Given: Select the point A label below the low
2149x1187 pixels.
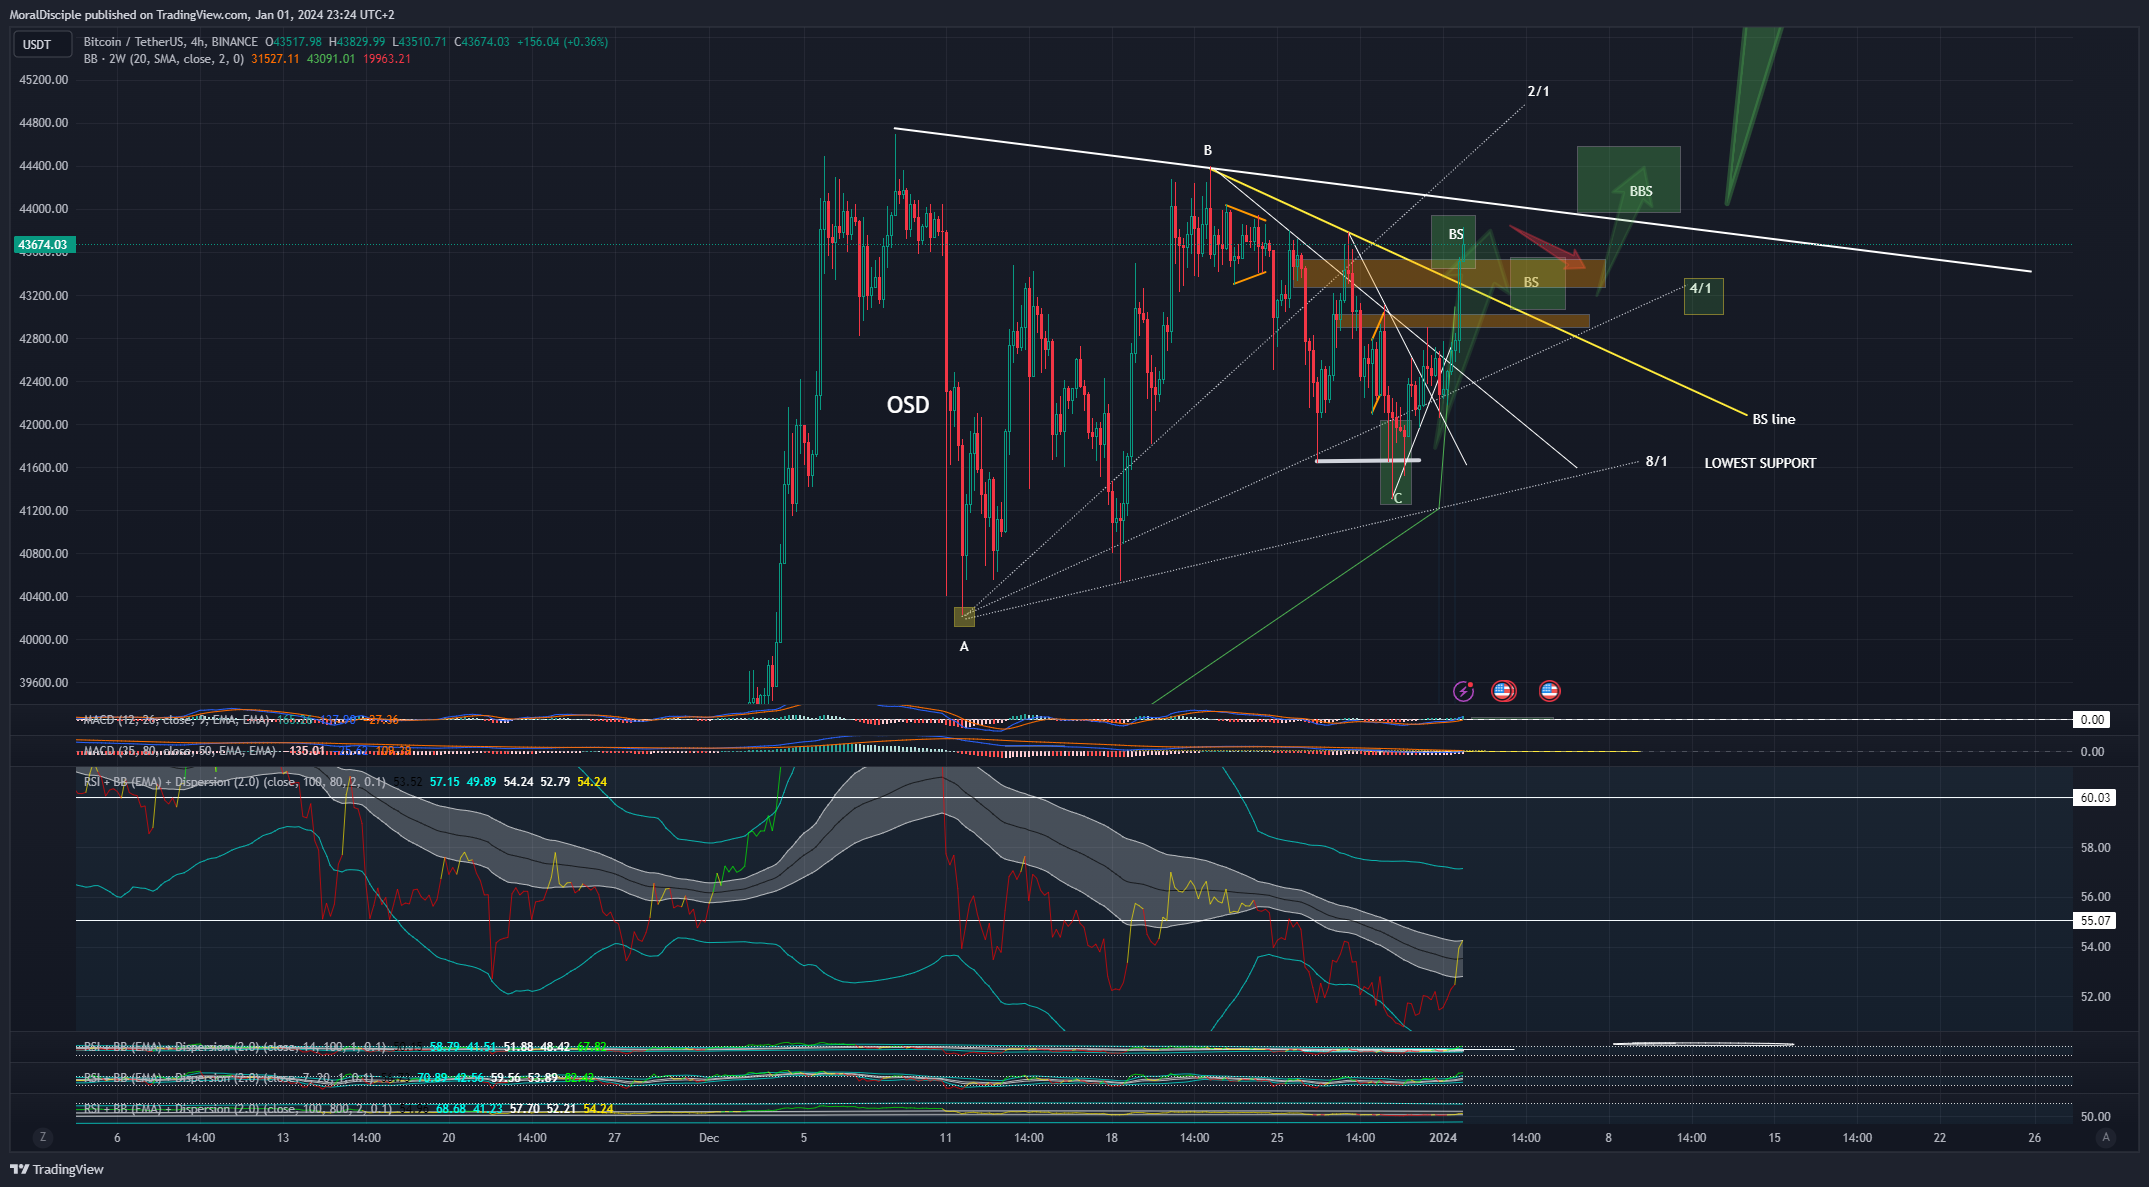Looking at the screenshot, I should point(964,647).
